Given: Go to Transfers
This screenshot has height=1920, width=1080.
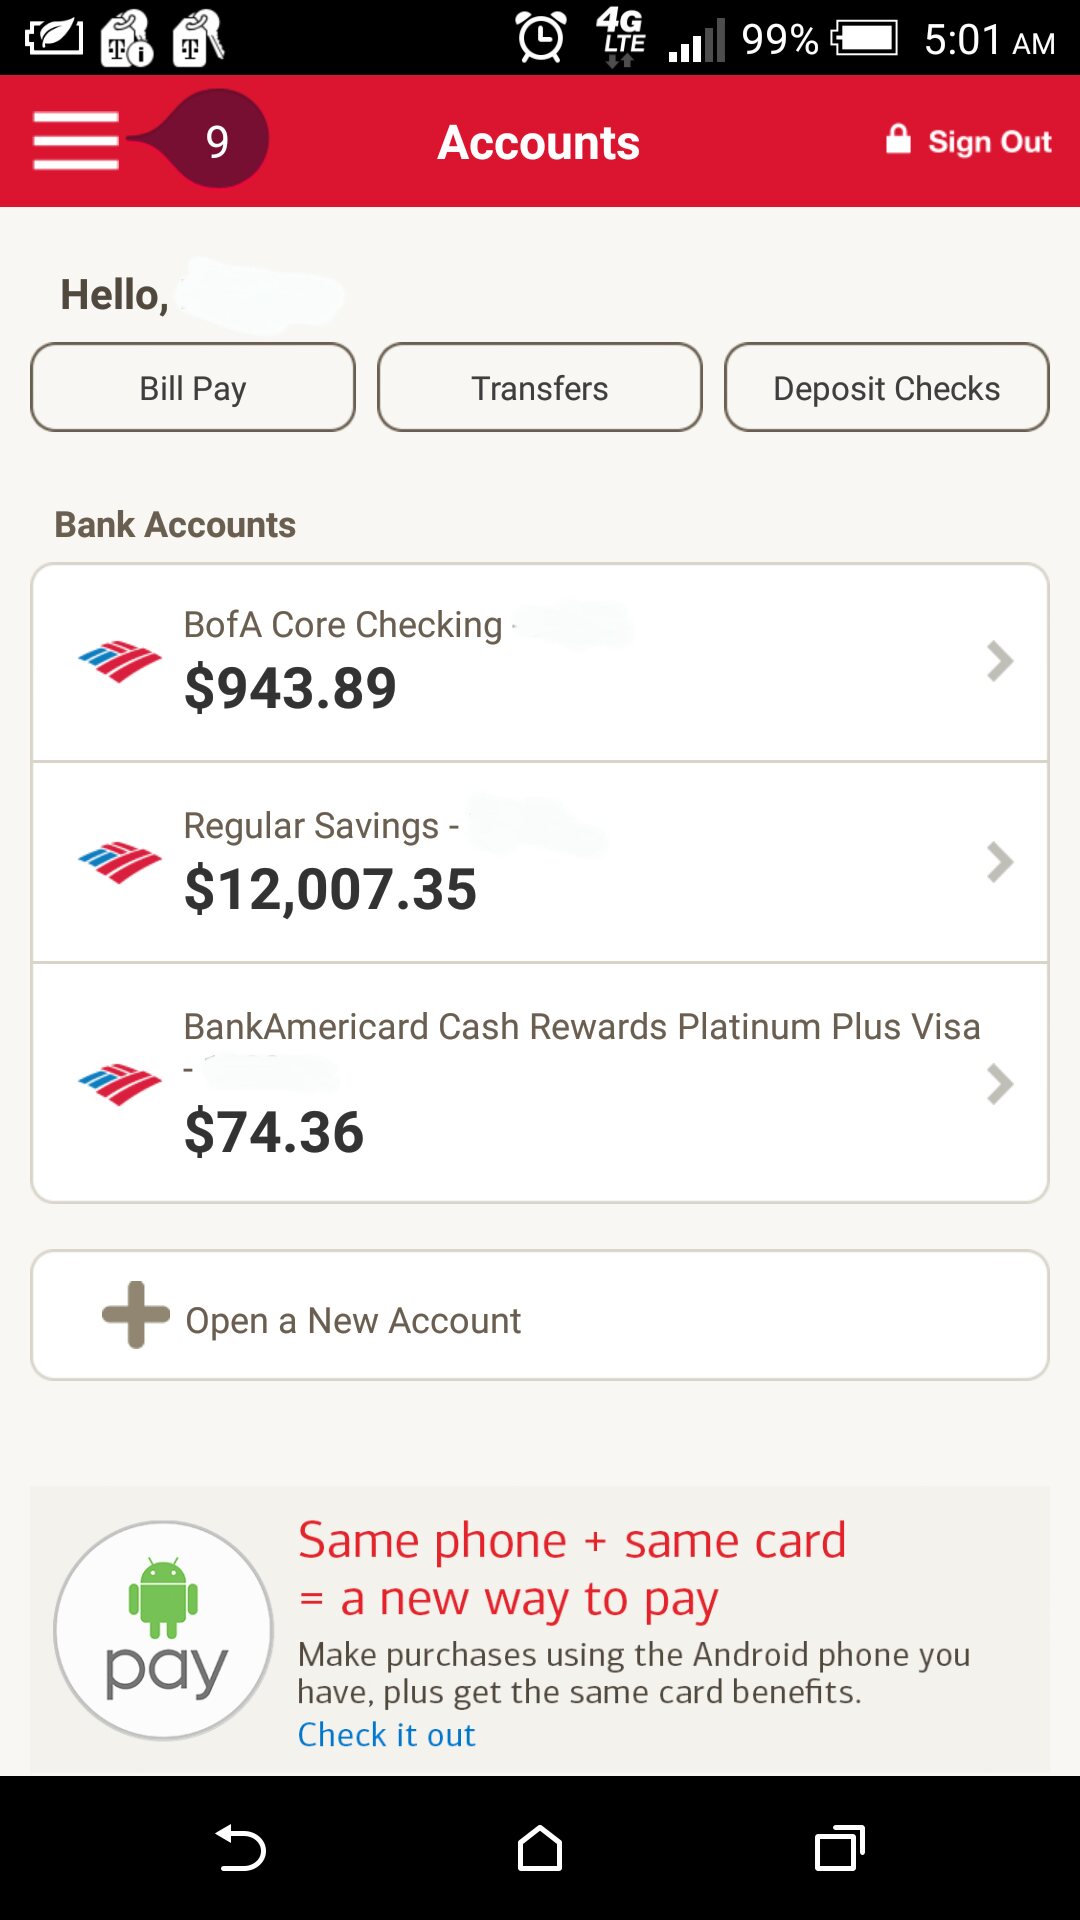Looking at the screenshot, I should point(540,388).
